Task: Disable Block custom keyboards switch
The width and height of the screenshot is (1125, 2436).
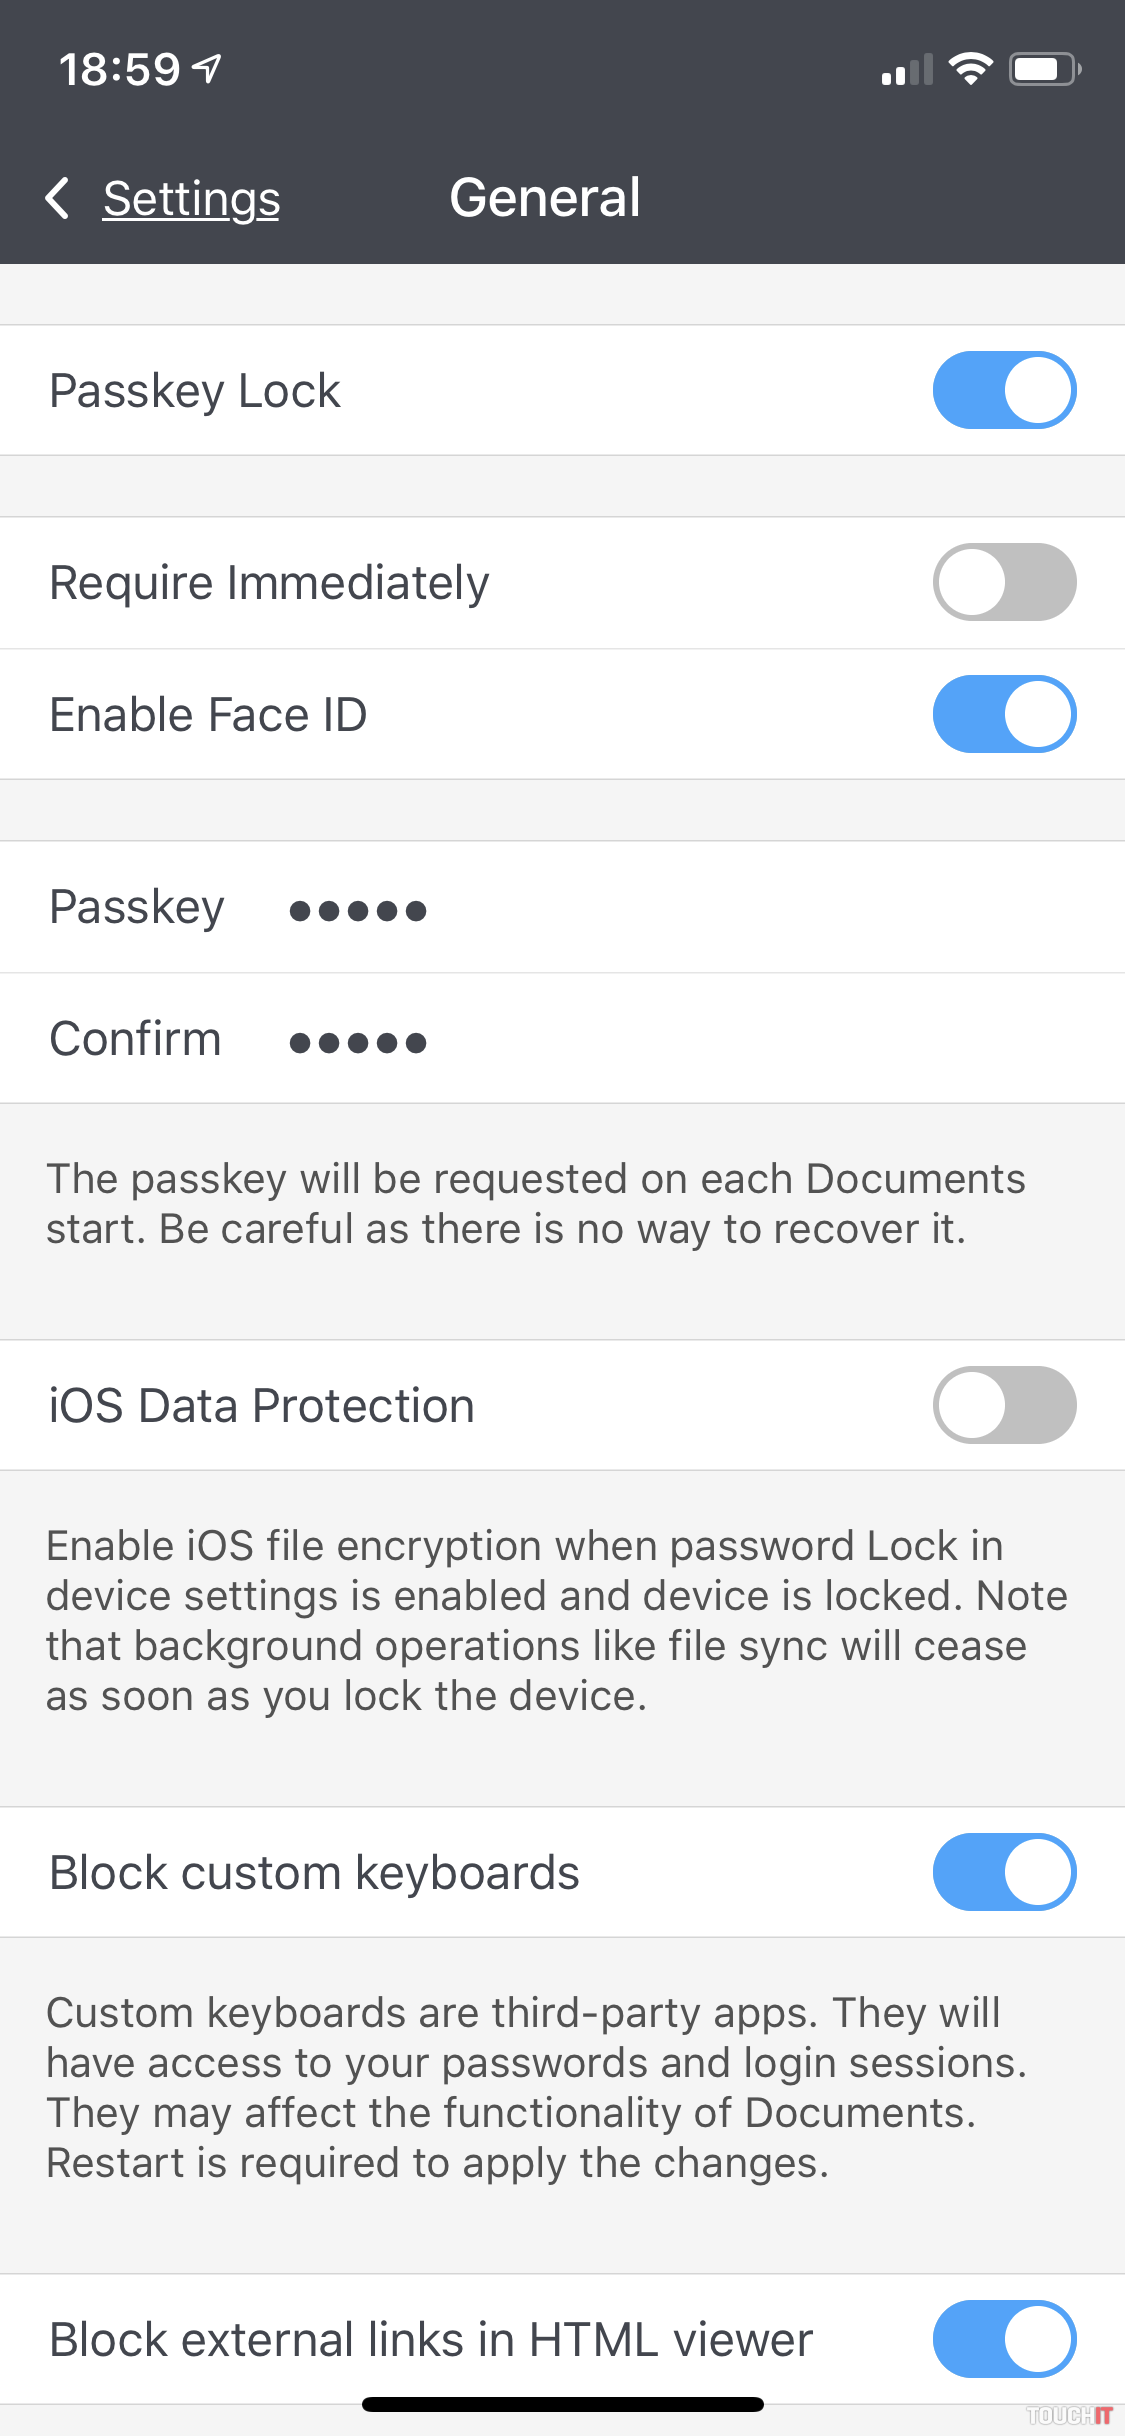Action: [x=1004, y=1872]
